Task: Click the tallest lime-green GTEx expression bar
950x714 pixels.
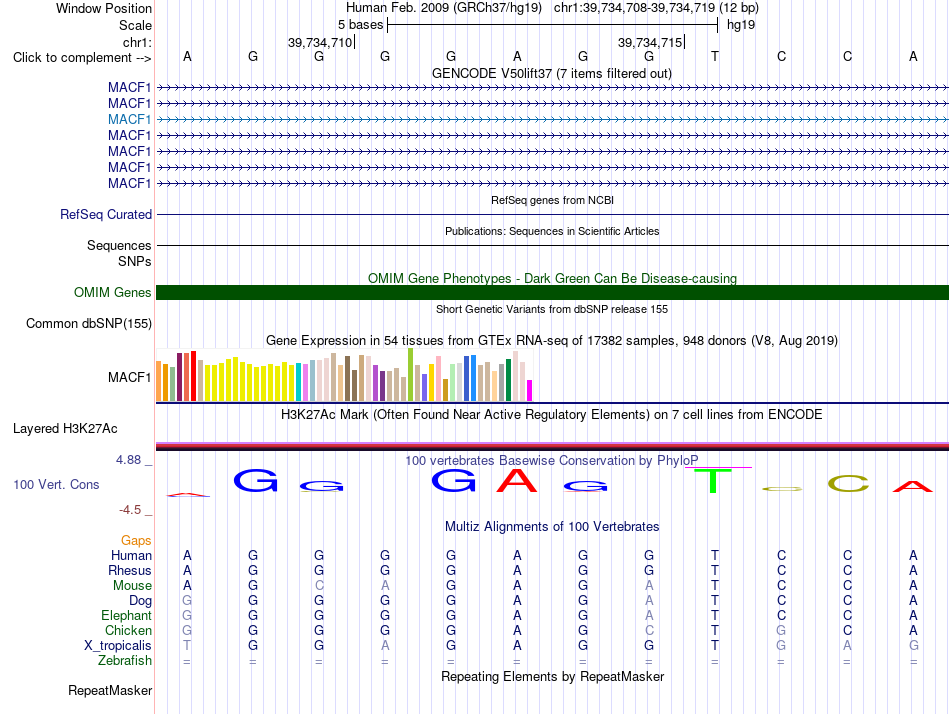Action: pos(410,375)
